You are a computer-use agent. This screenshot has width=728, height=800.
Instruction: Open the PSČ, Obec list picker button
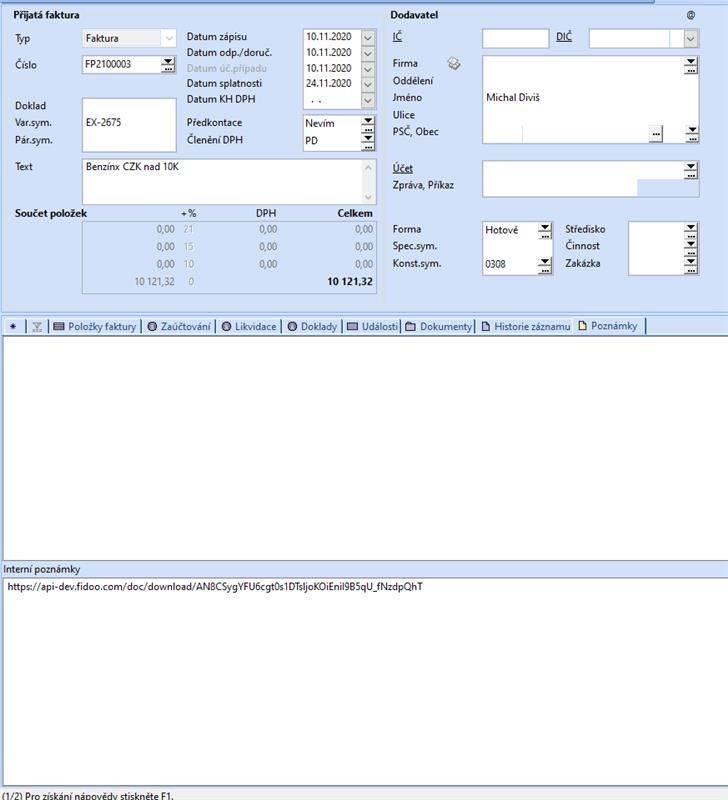692,134
